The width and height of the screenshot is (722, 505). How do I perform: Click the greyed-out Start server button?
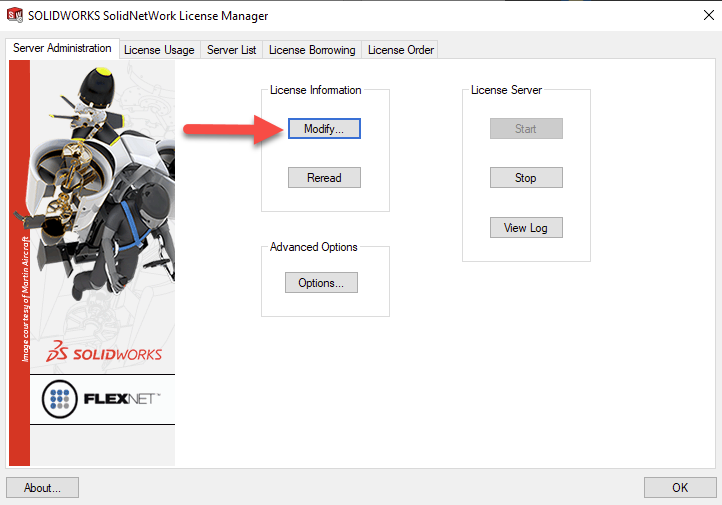[526, 129]
